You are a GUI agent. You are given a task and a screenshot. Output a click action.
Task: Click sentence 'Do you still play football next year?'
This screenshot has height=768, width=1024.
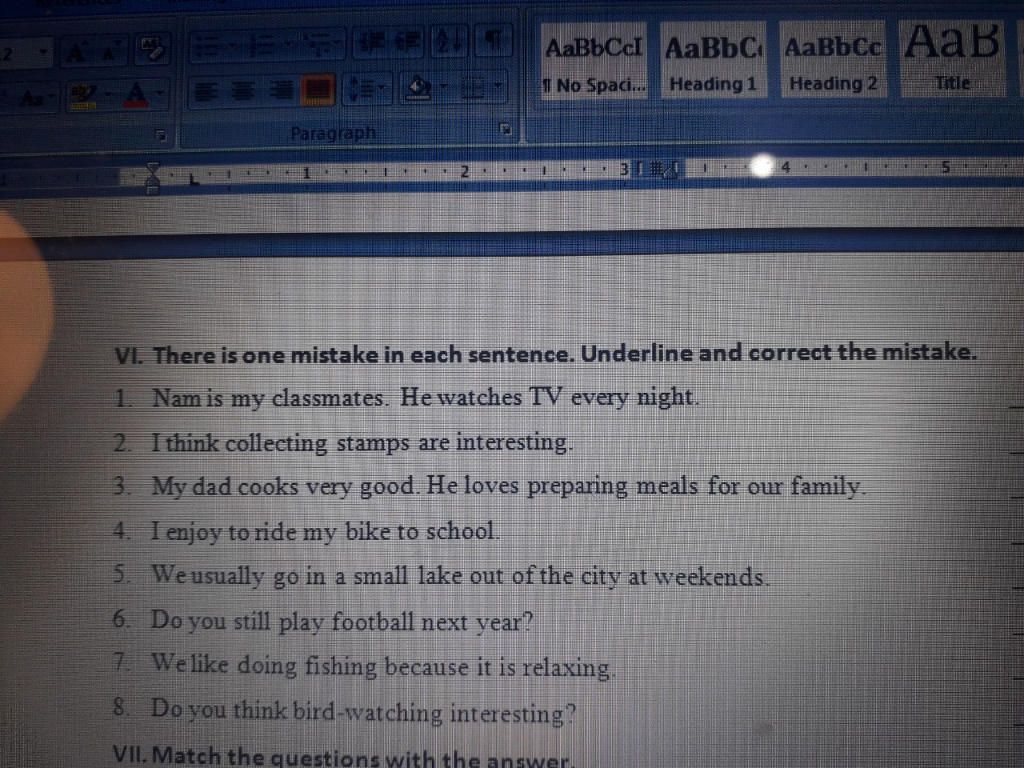342,621
